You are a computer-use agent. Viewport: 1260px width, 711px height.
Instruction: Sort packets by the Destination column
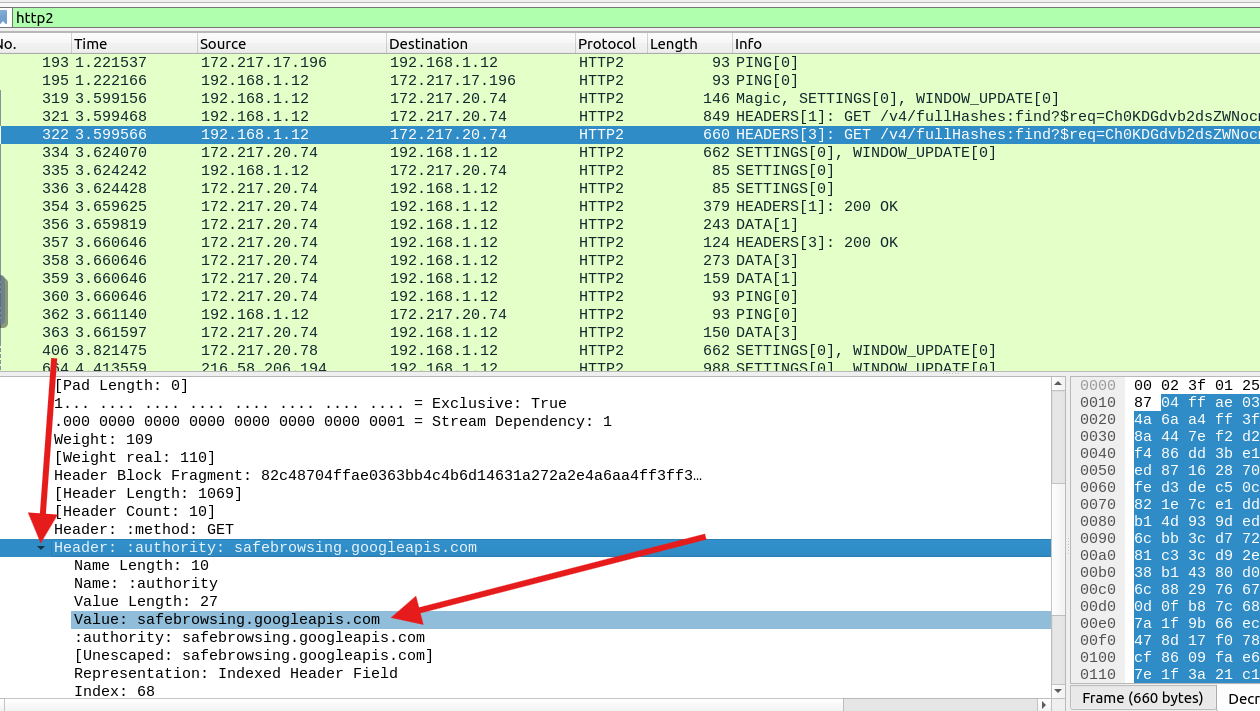point(481,44)
